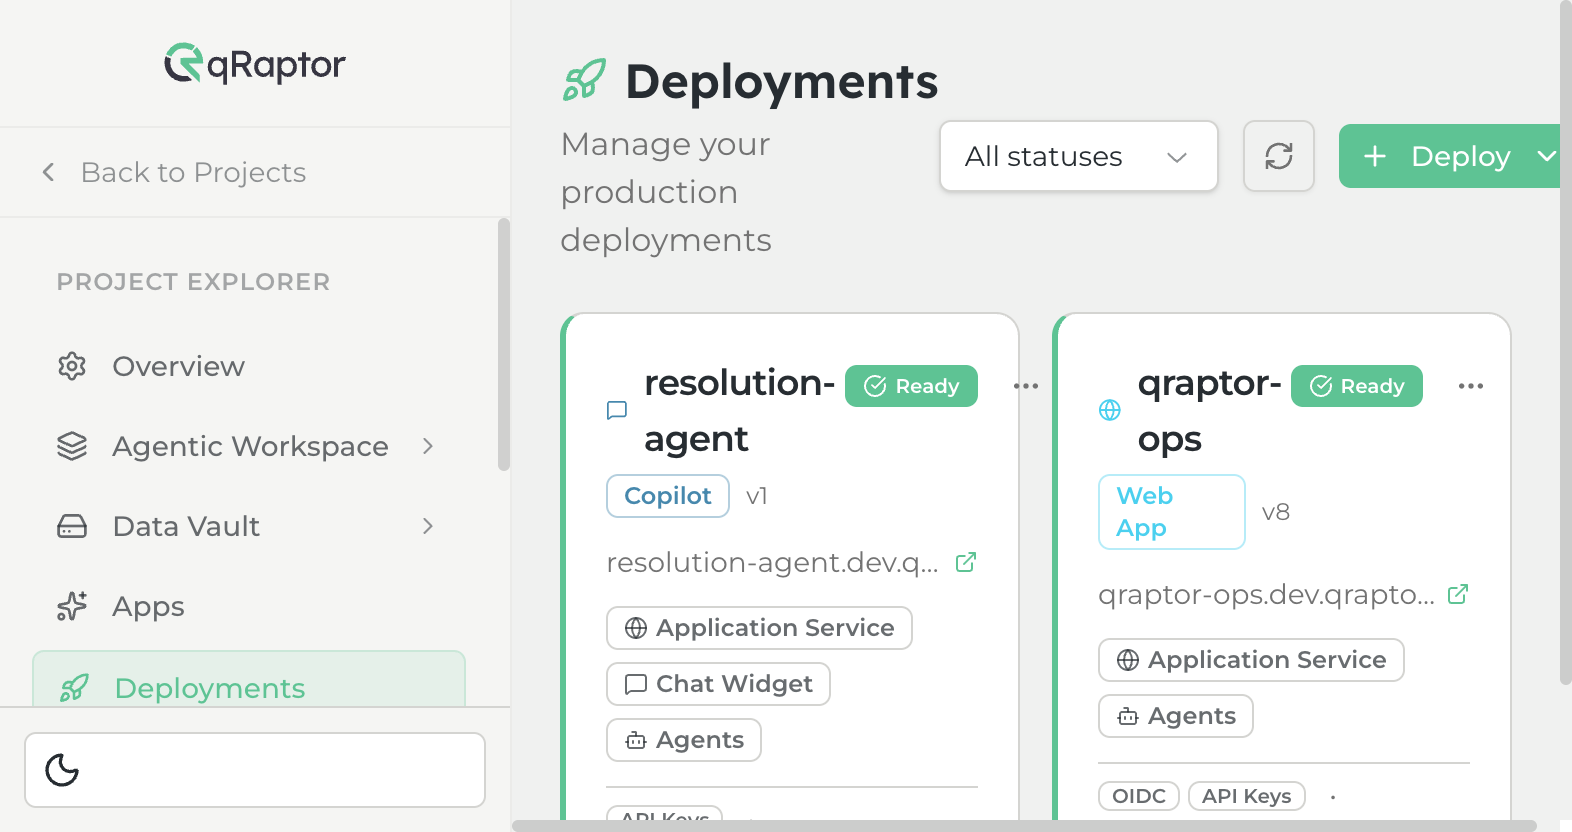Screen dimensions: 1572x832
Task: Click the OIDC tag
Action: pyautogui.click(x=1139, y=796)
